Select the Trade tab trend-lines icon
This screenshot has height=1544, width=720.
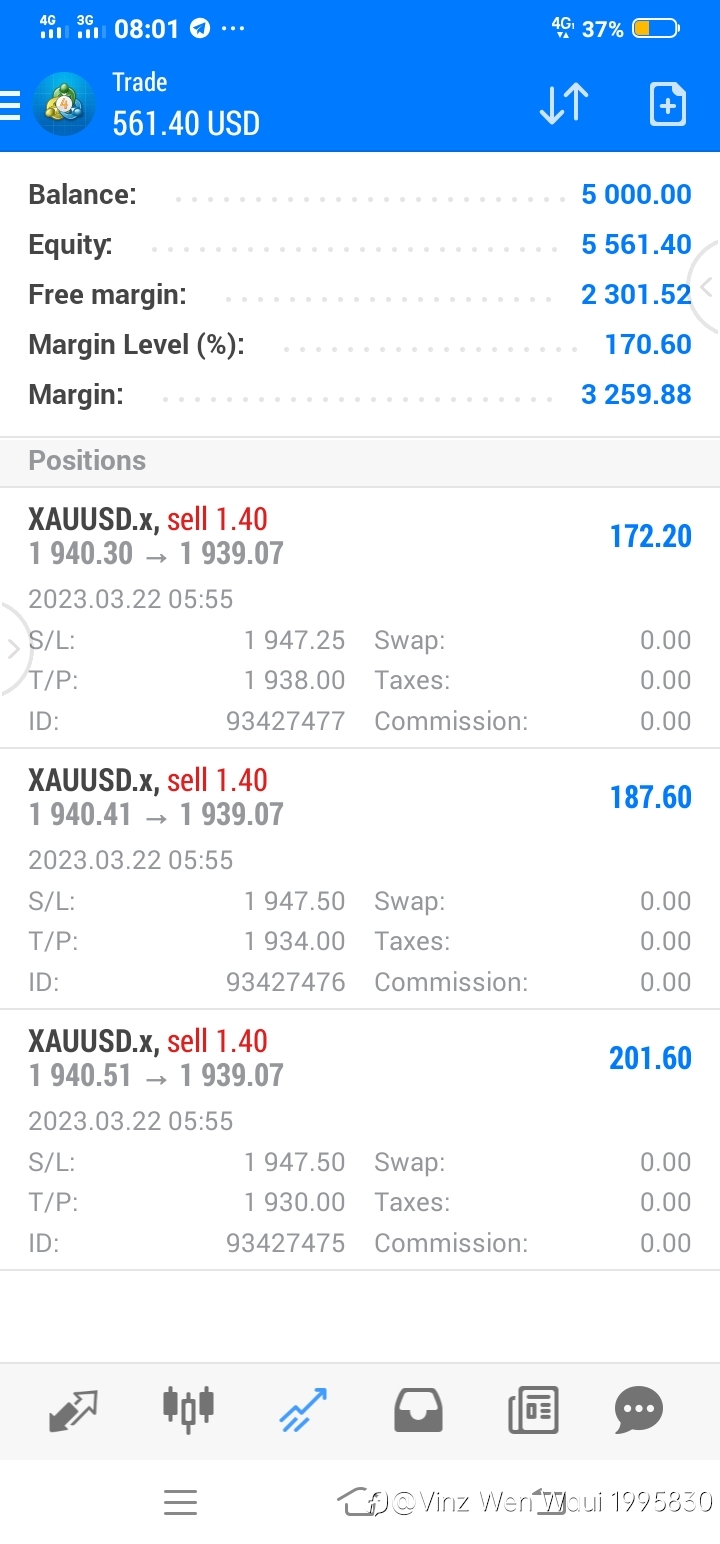pos(303,1410)
